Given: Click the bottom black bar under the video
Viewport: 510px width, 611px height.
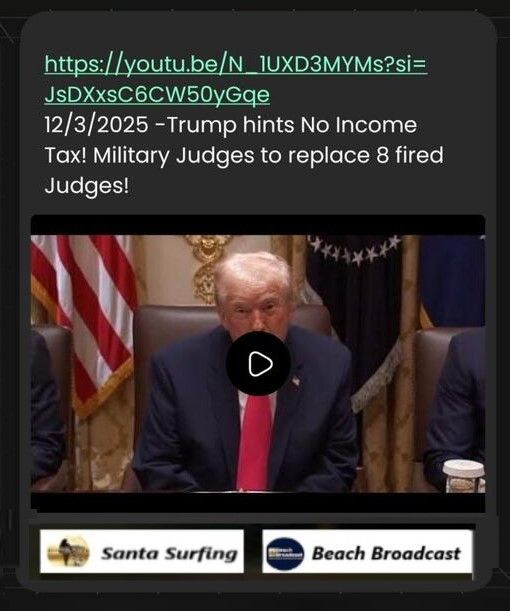Looking at the screenshot, I should [258, 503].
